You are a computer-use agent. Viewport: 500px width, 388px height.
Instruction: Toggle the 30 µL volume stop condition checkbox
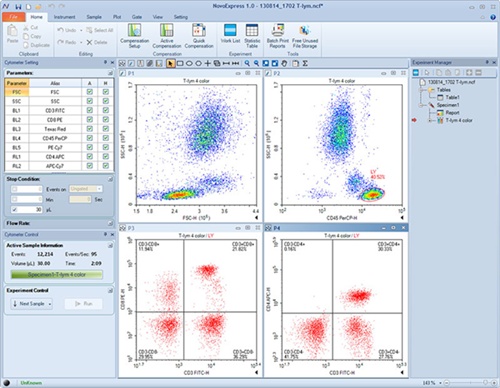[x=14, y=210]
